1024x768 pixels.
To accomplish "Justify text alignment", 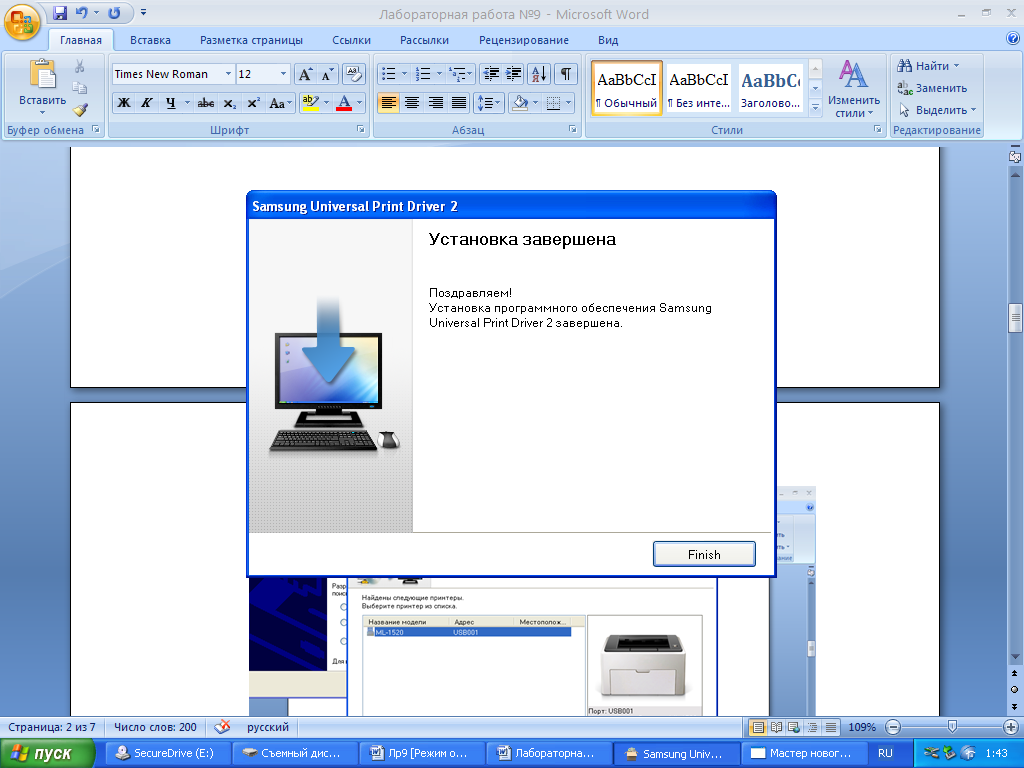I will (459, 103).
